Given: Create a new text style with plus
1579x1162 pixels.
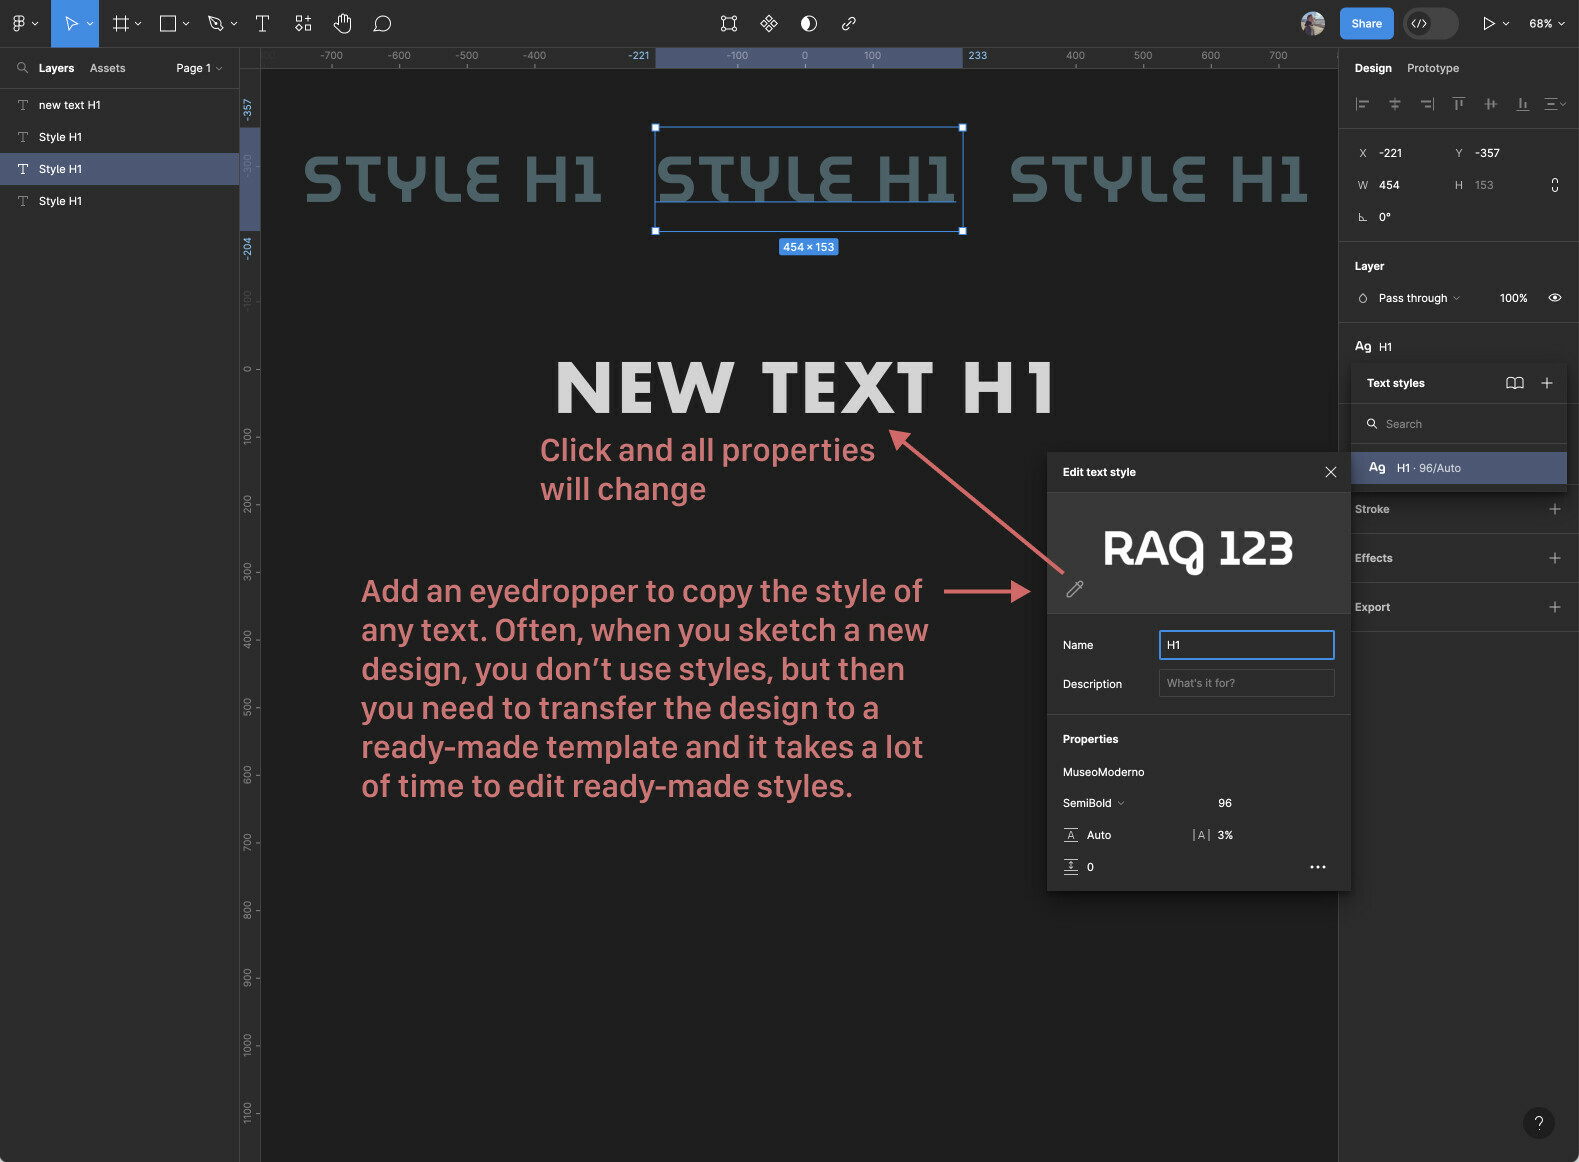Looking at the screenshot, I should 1547,383.
